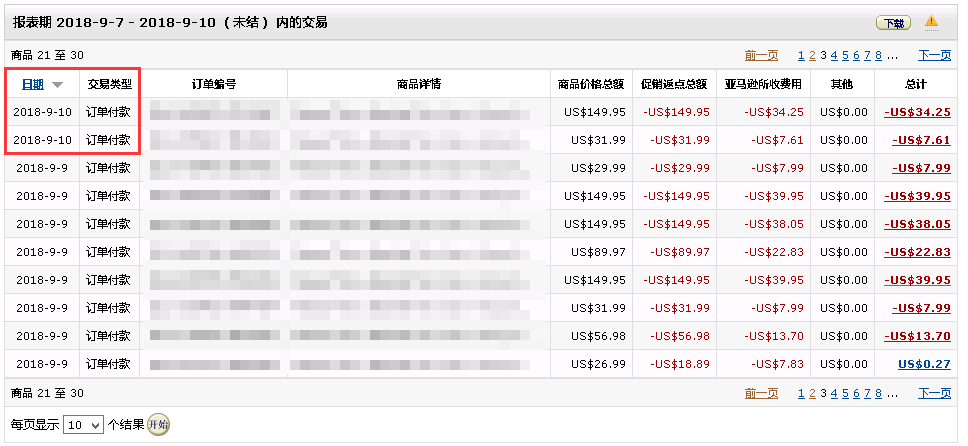Go to 前一页 in the bottom pagination

pos(761,393)
